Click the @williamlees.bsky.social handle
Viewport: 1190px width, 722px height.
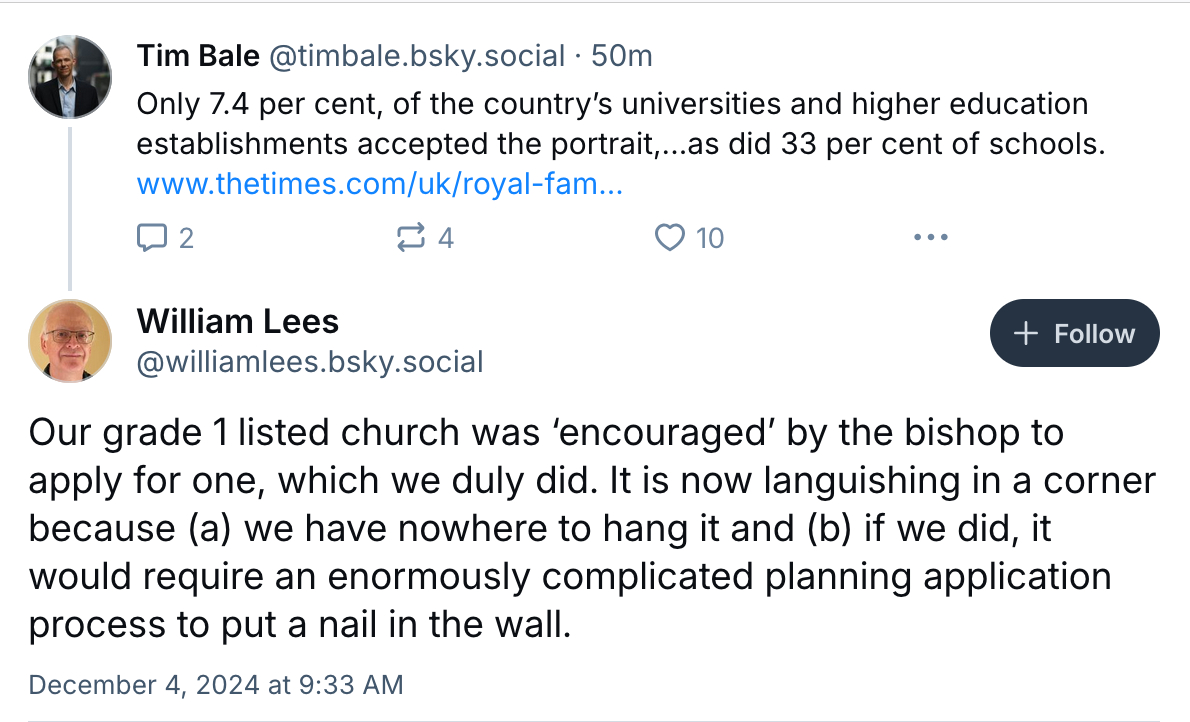pyautogui.click(x=309, y=361)
